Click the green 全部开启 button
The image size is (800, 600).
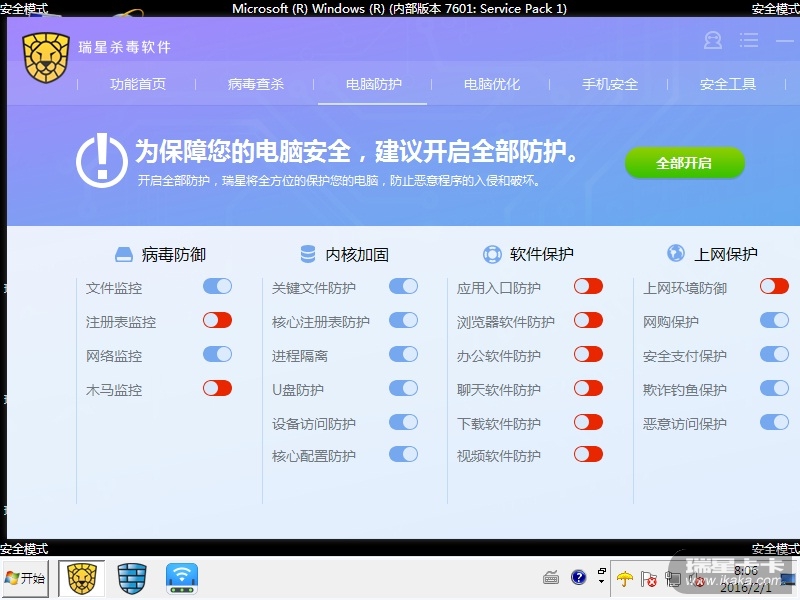pos(684,163)
